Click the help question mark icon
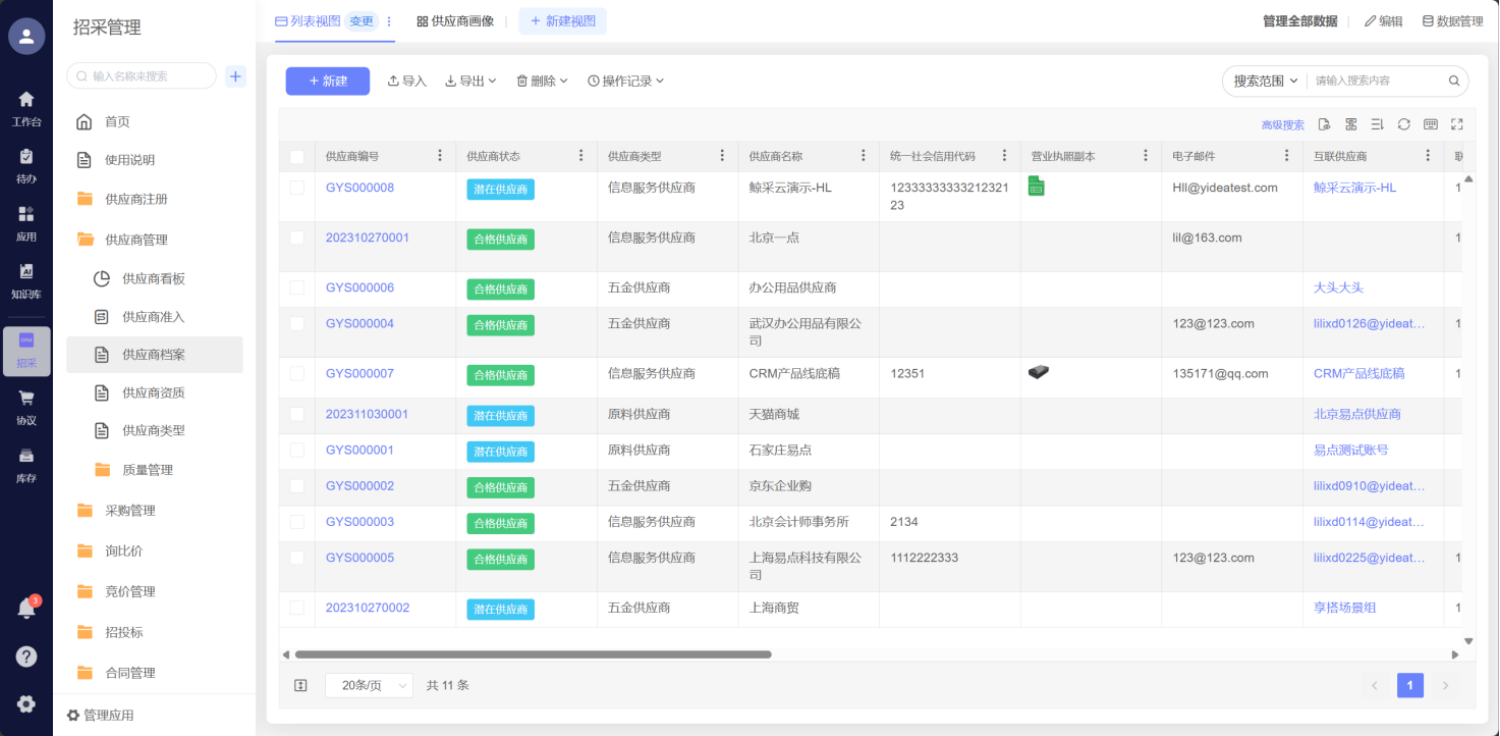The width and height of the screenshot is (1500, 736). point(27,656)
